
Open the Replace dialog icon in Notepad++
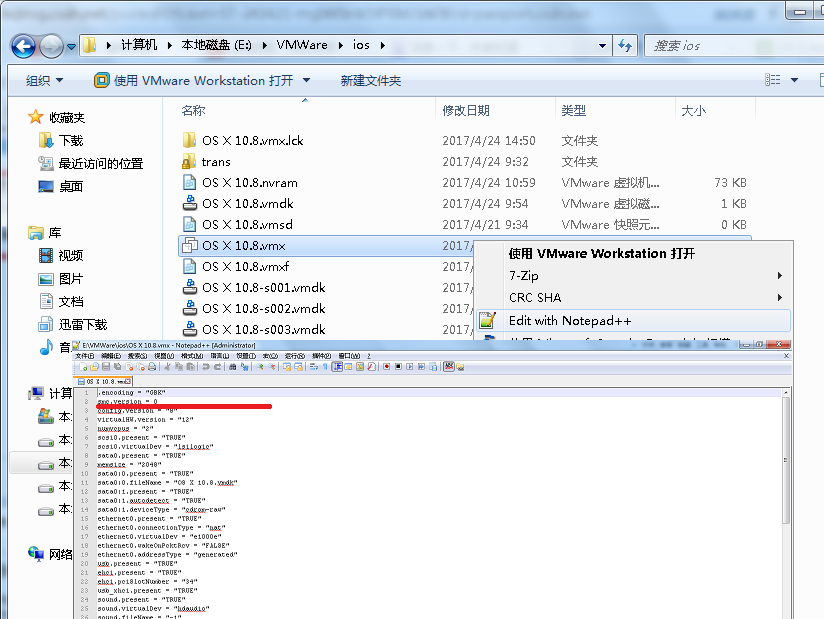[244, 367]
